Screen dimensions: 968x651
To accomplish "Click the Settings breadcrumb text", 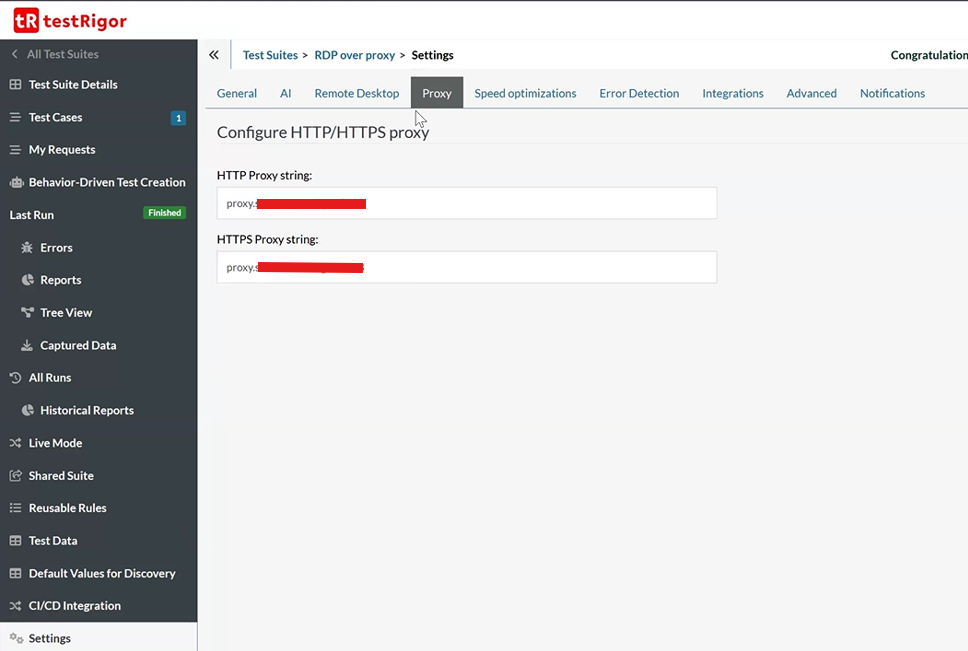I will tap(432, 55).
